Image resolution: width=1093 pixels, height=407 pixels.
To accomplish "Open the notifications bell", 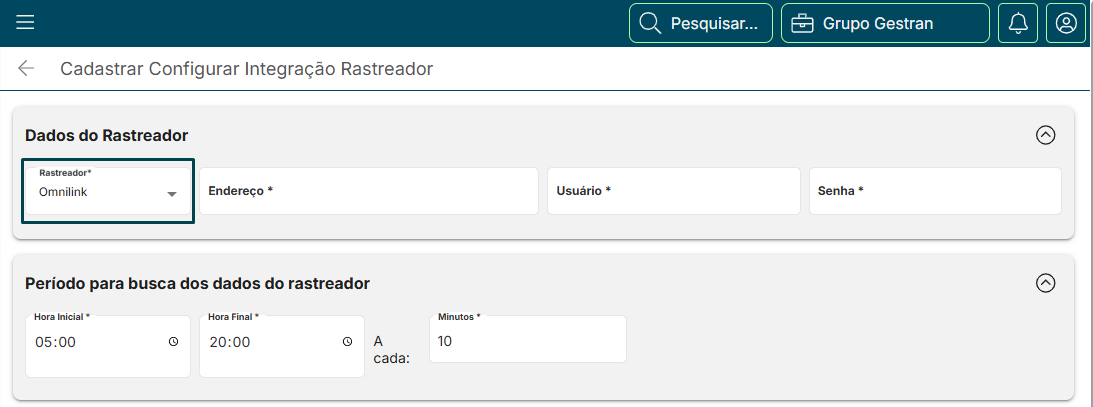I will 1018,23.
